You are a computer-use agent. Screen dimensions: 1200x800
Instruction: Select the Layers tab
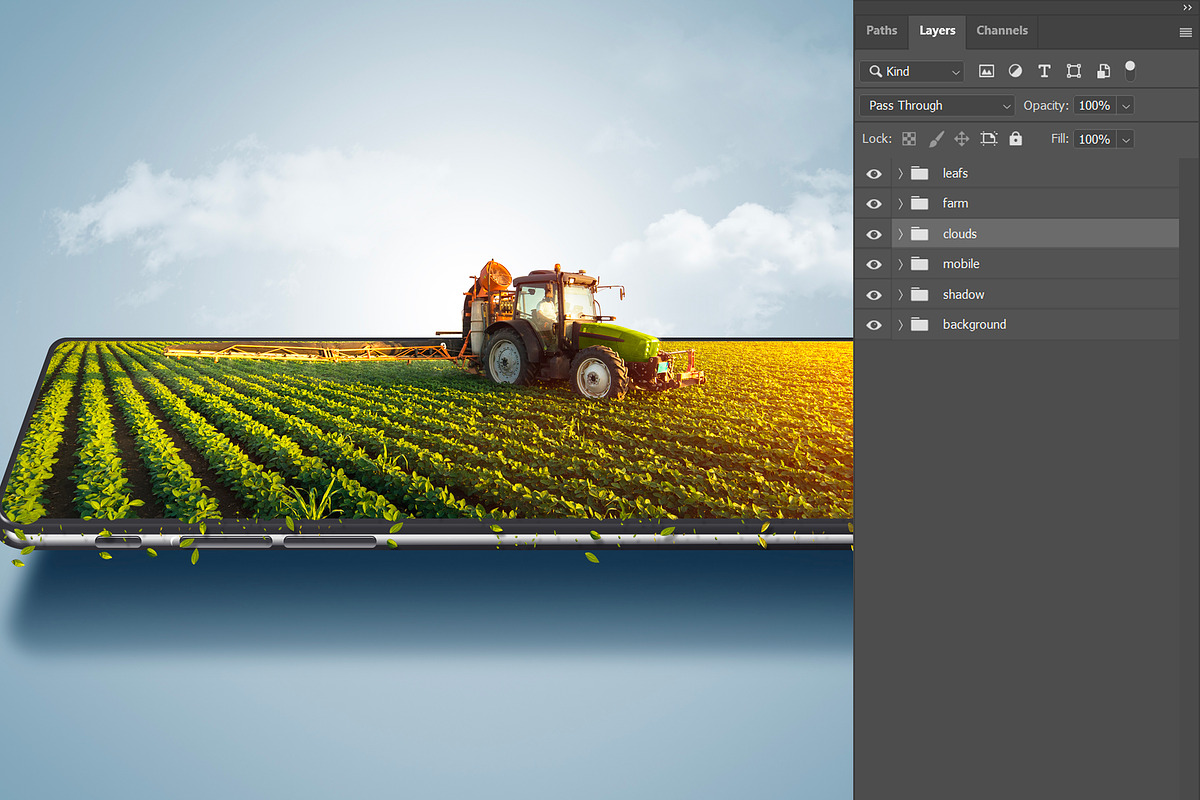pyautogui.click(x=937, y=30)
